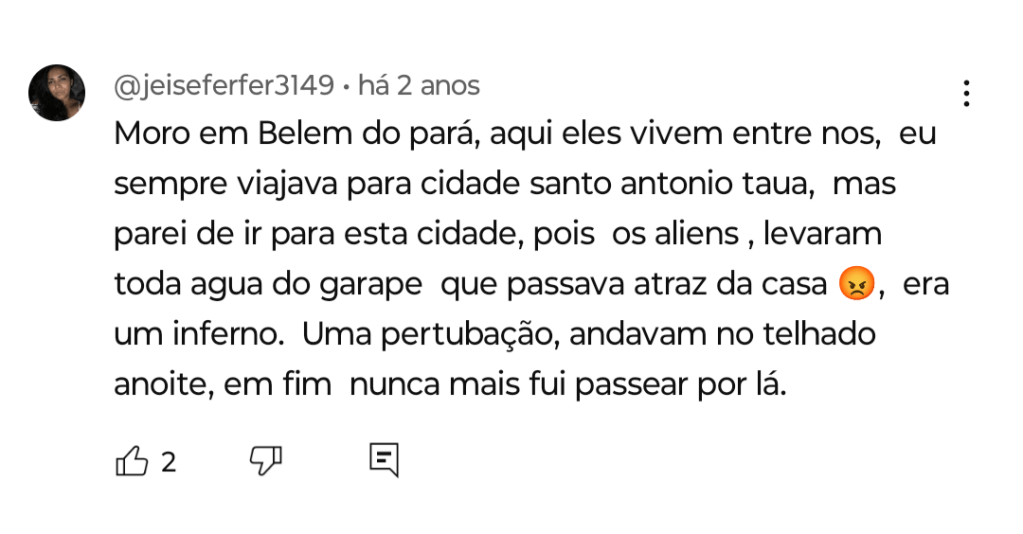Open the @jeiseferfer3149 channel link
The image size is (1023, 534).
click(x=224, y=86)
